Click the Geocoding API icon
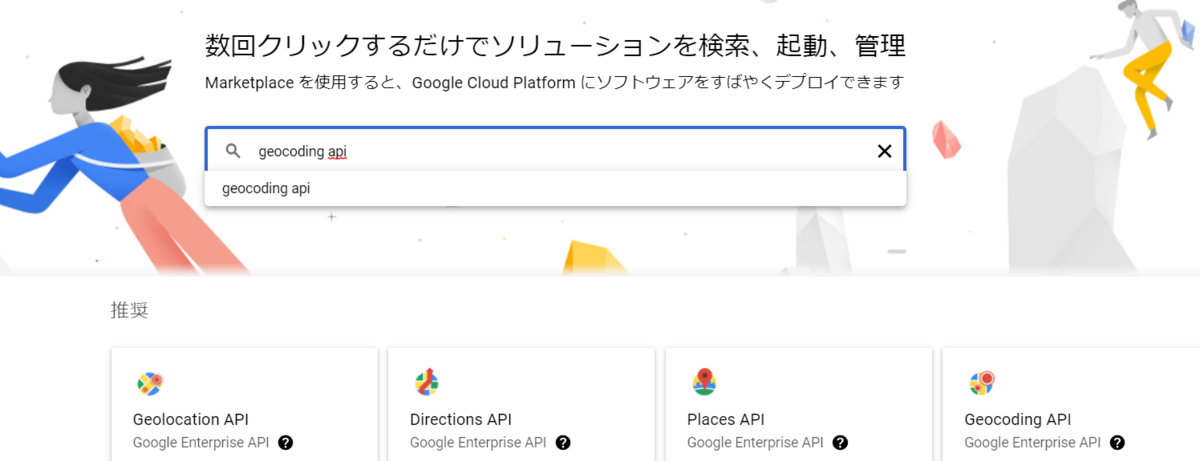 pyautogui.click(x=981, y=383)
